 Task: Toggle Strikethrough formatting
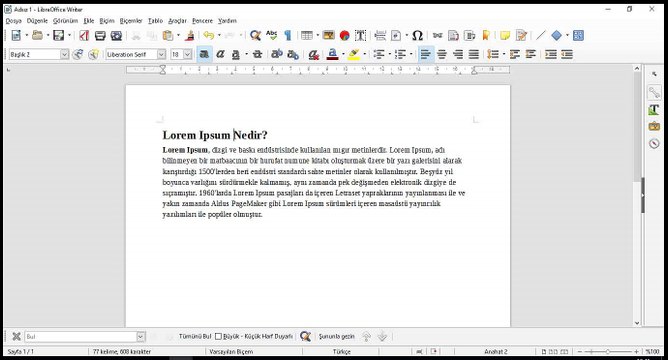point(257,55)
